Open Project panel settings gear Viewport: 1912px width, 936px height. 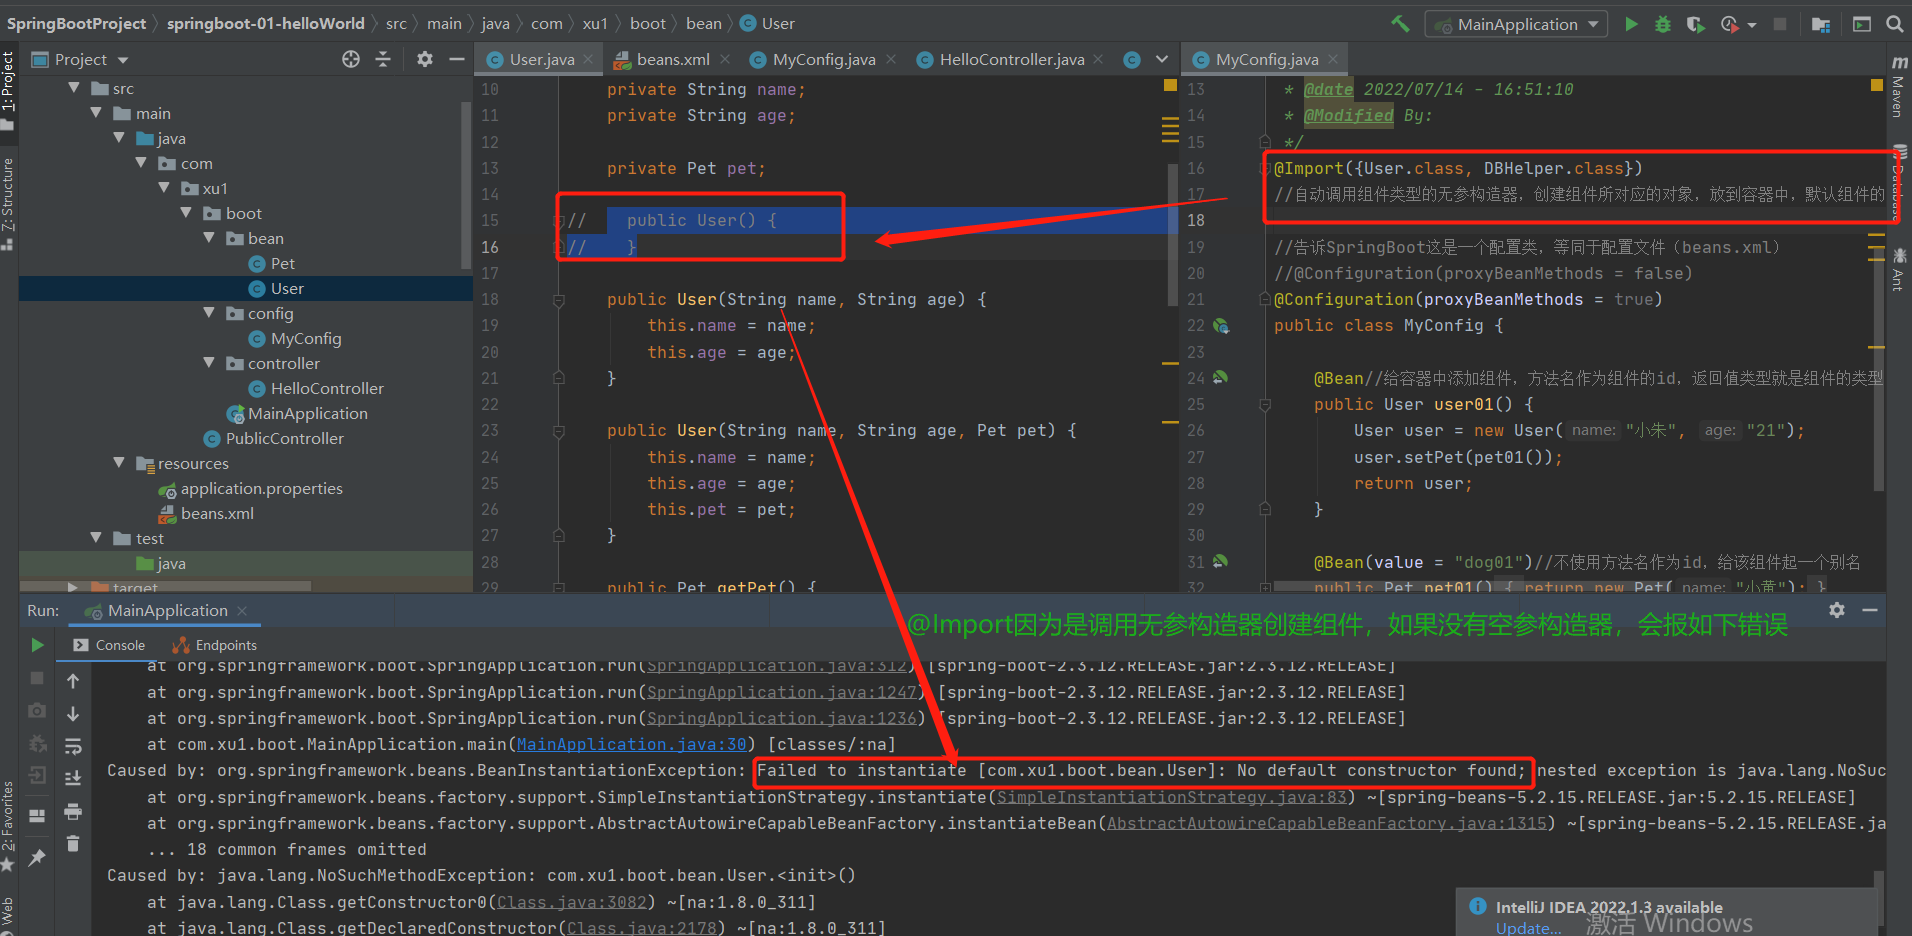pos(425,59)
